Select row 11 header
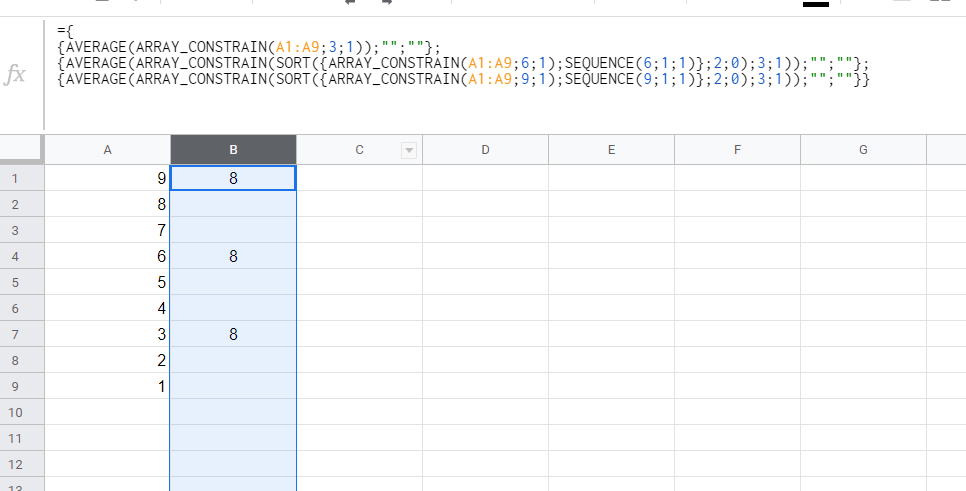 pos(22,438)
